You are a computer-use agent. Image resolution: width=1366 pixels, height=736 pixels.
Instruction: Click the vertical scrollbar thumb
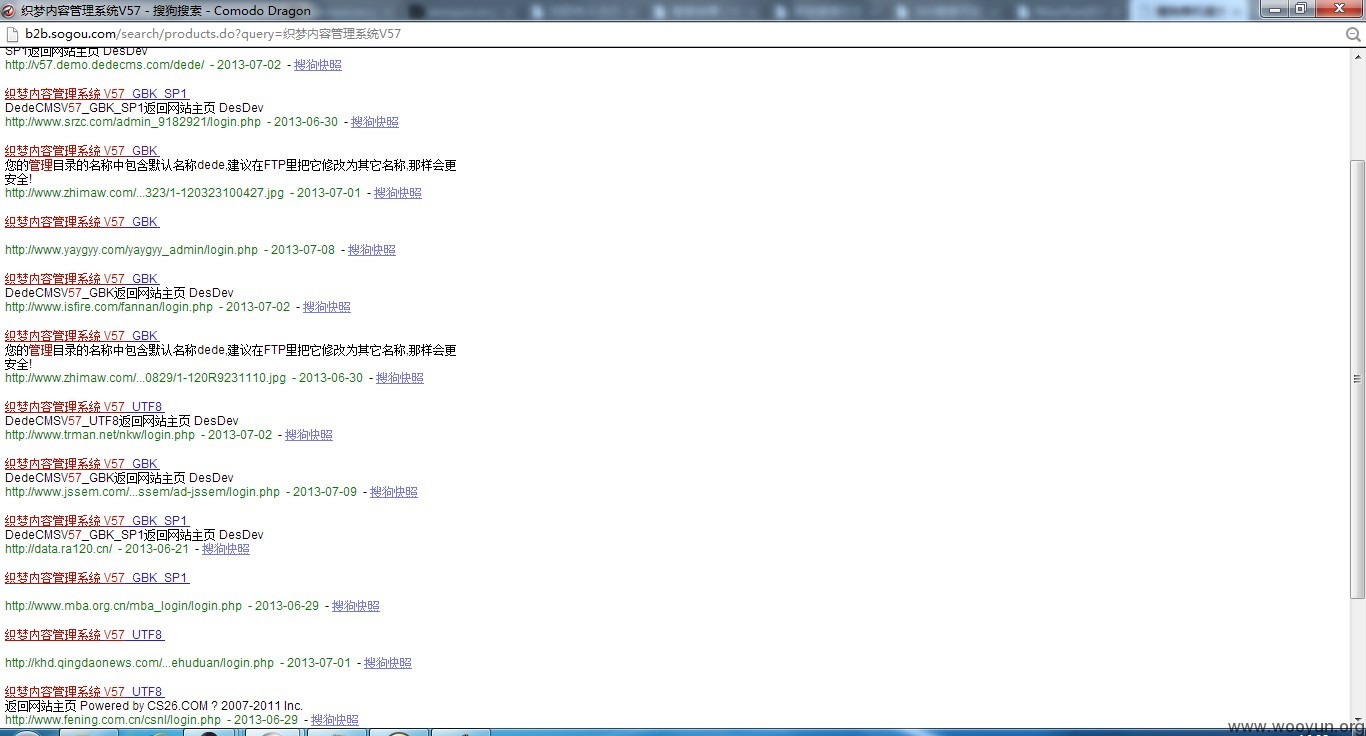(x=1357, y=379)
